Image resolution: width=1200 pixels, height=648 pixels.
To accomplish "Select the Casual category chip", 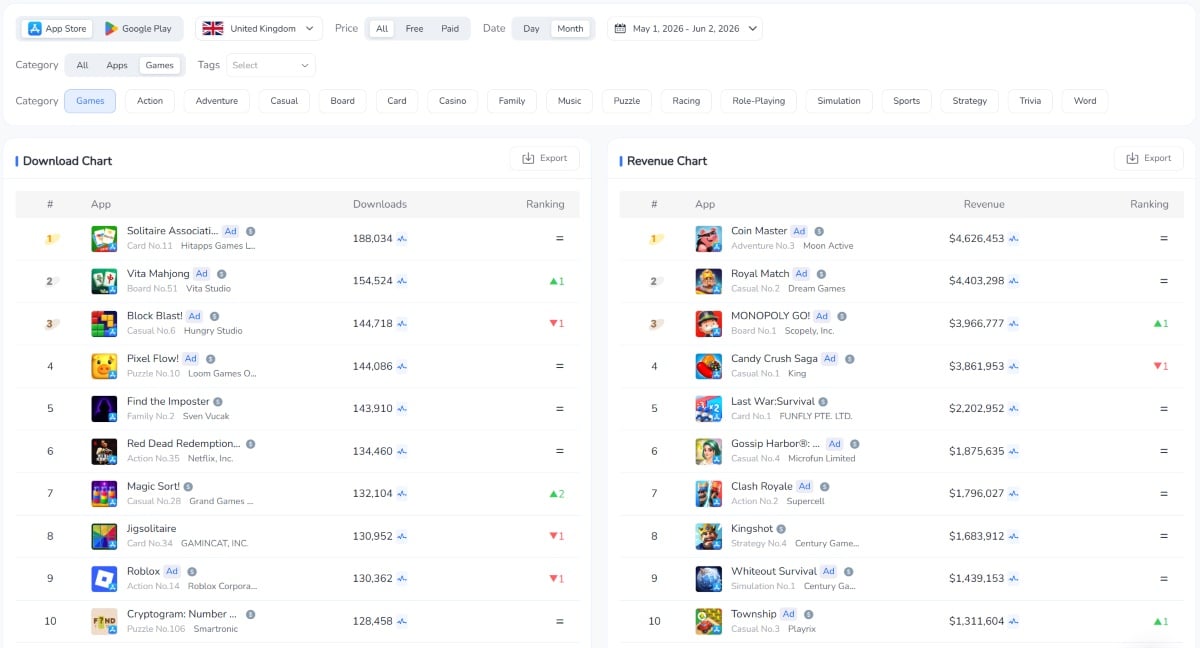I will click(284, 101).
